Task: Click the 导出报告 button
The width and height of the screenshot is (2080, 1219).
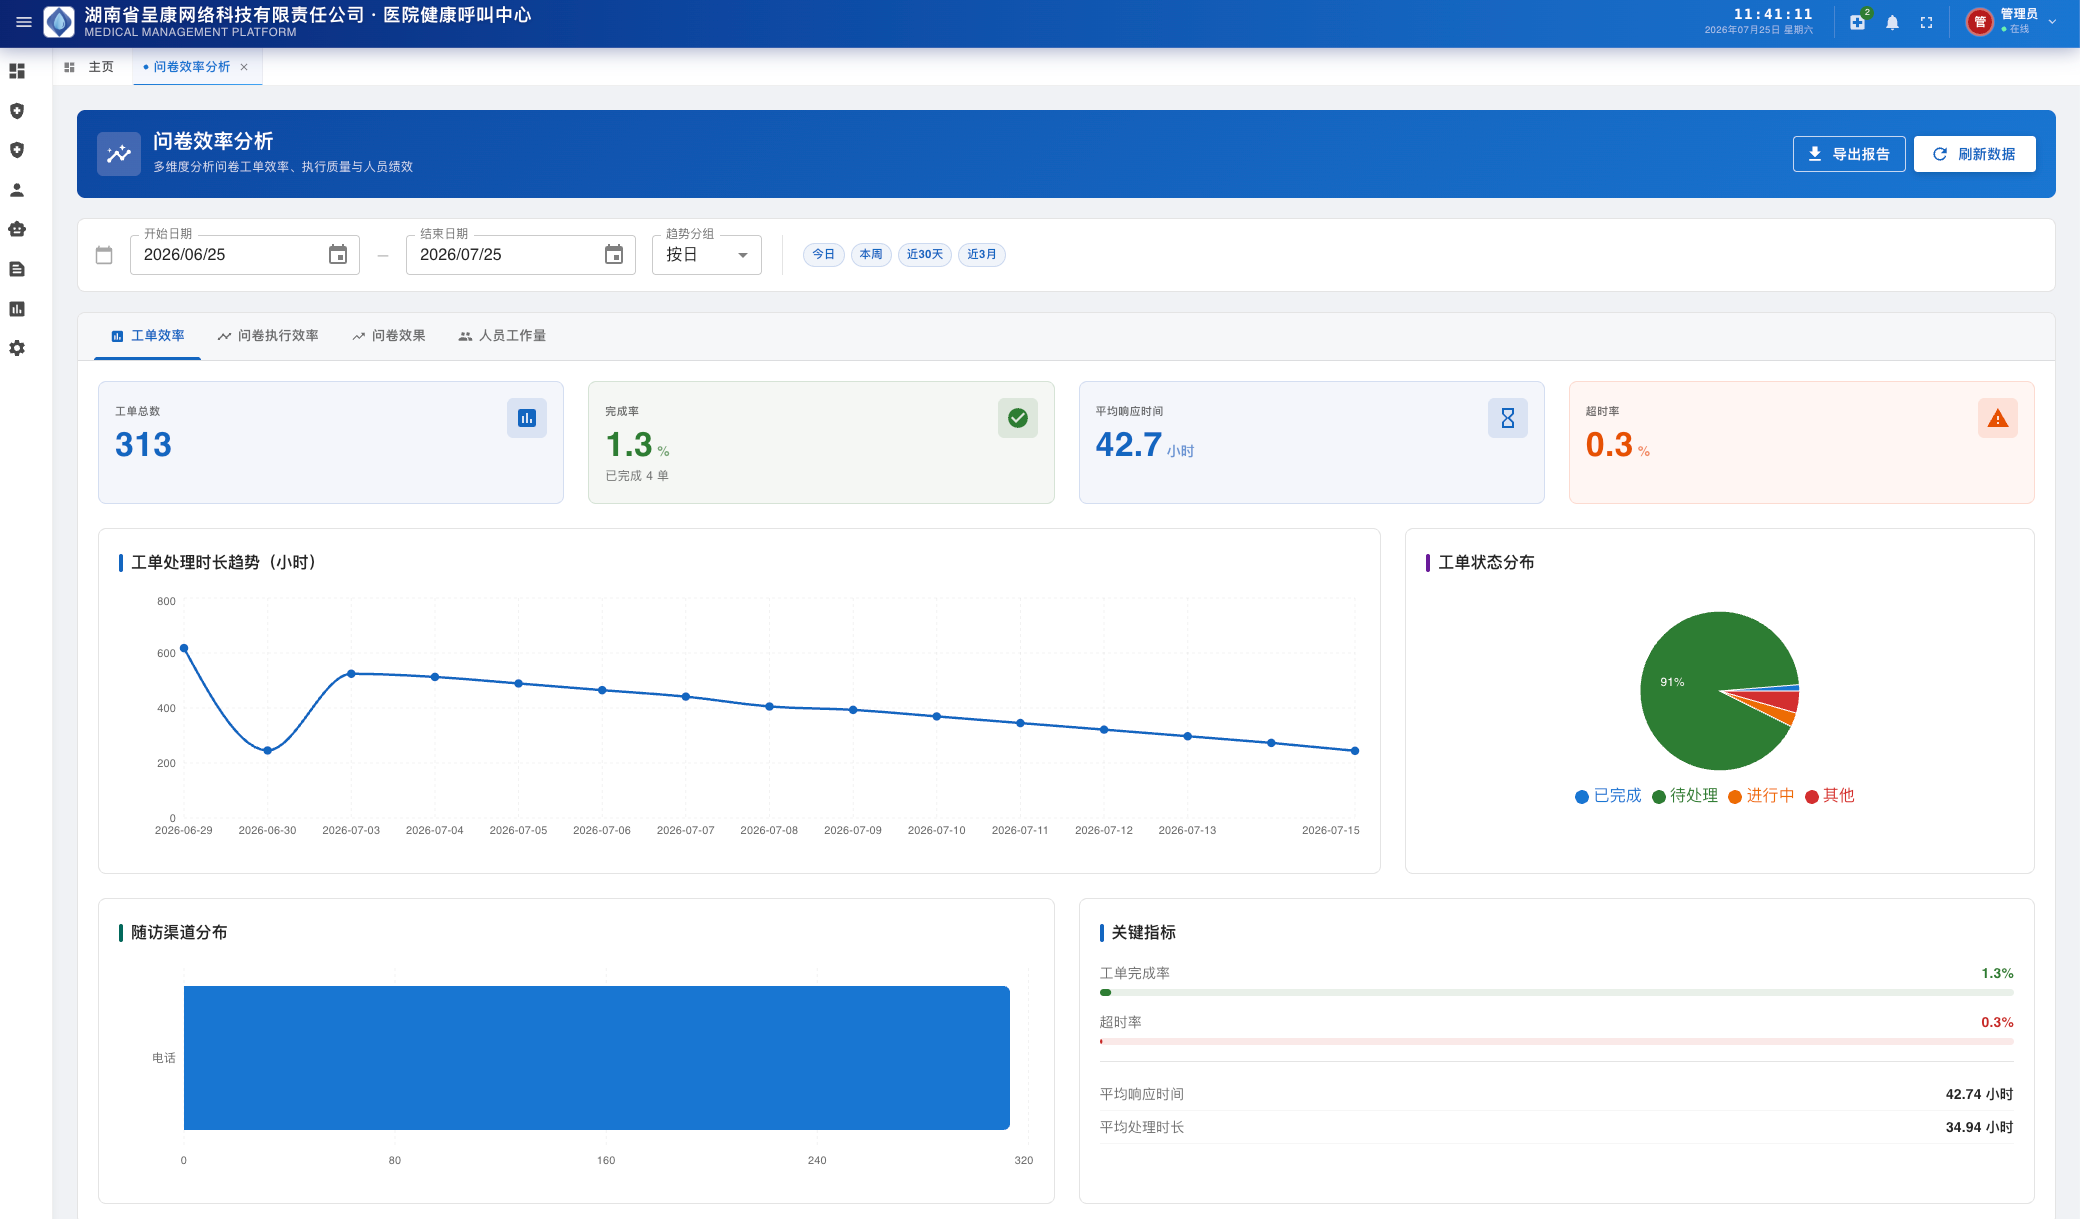Action: coord(1849,154)
